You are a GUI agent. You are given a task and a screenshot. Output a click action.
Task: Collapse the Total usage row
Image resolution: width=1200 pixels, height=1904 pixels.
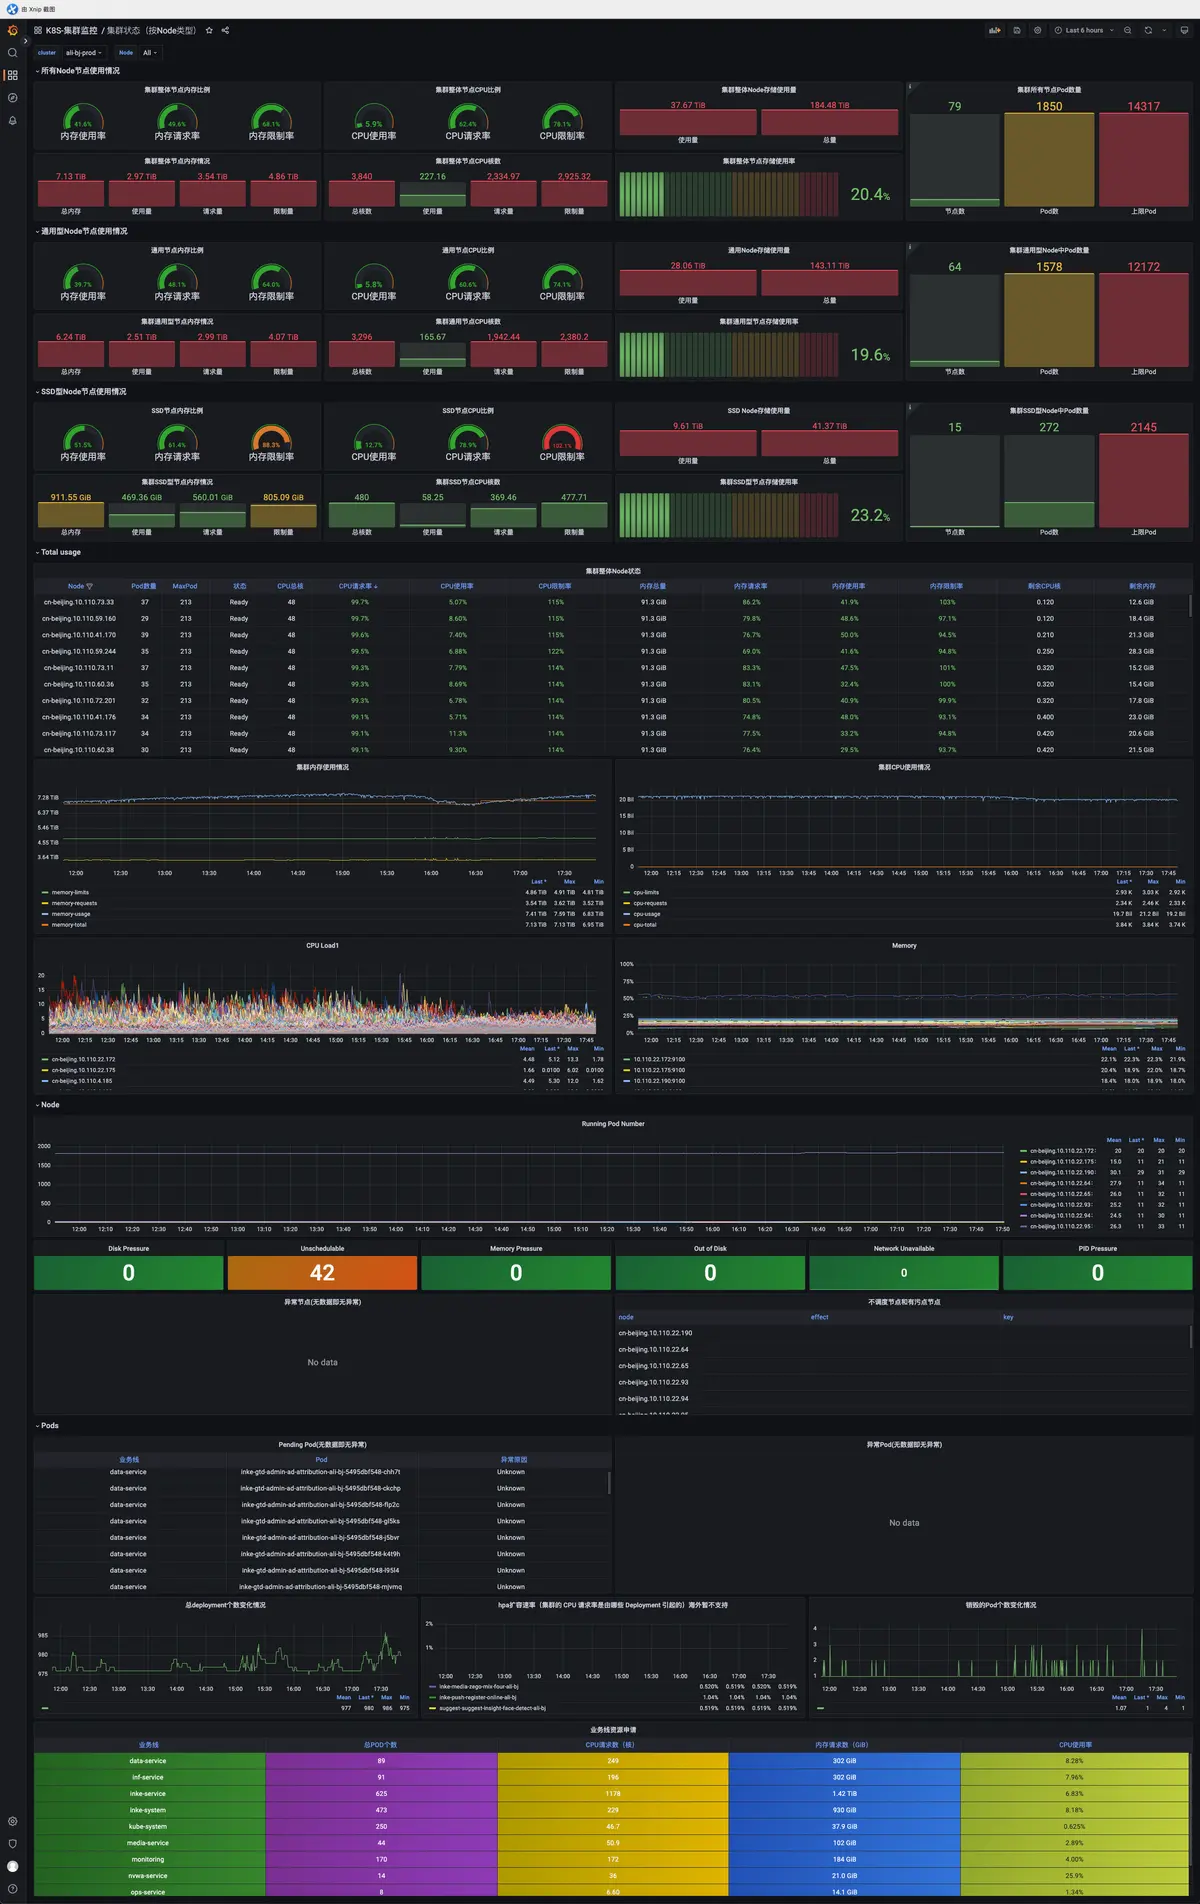click(x=58, y=552)
